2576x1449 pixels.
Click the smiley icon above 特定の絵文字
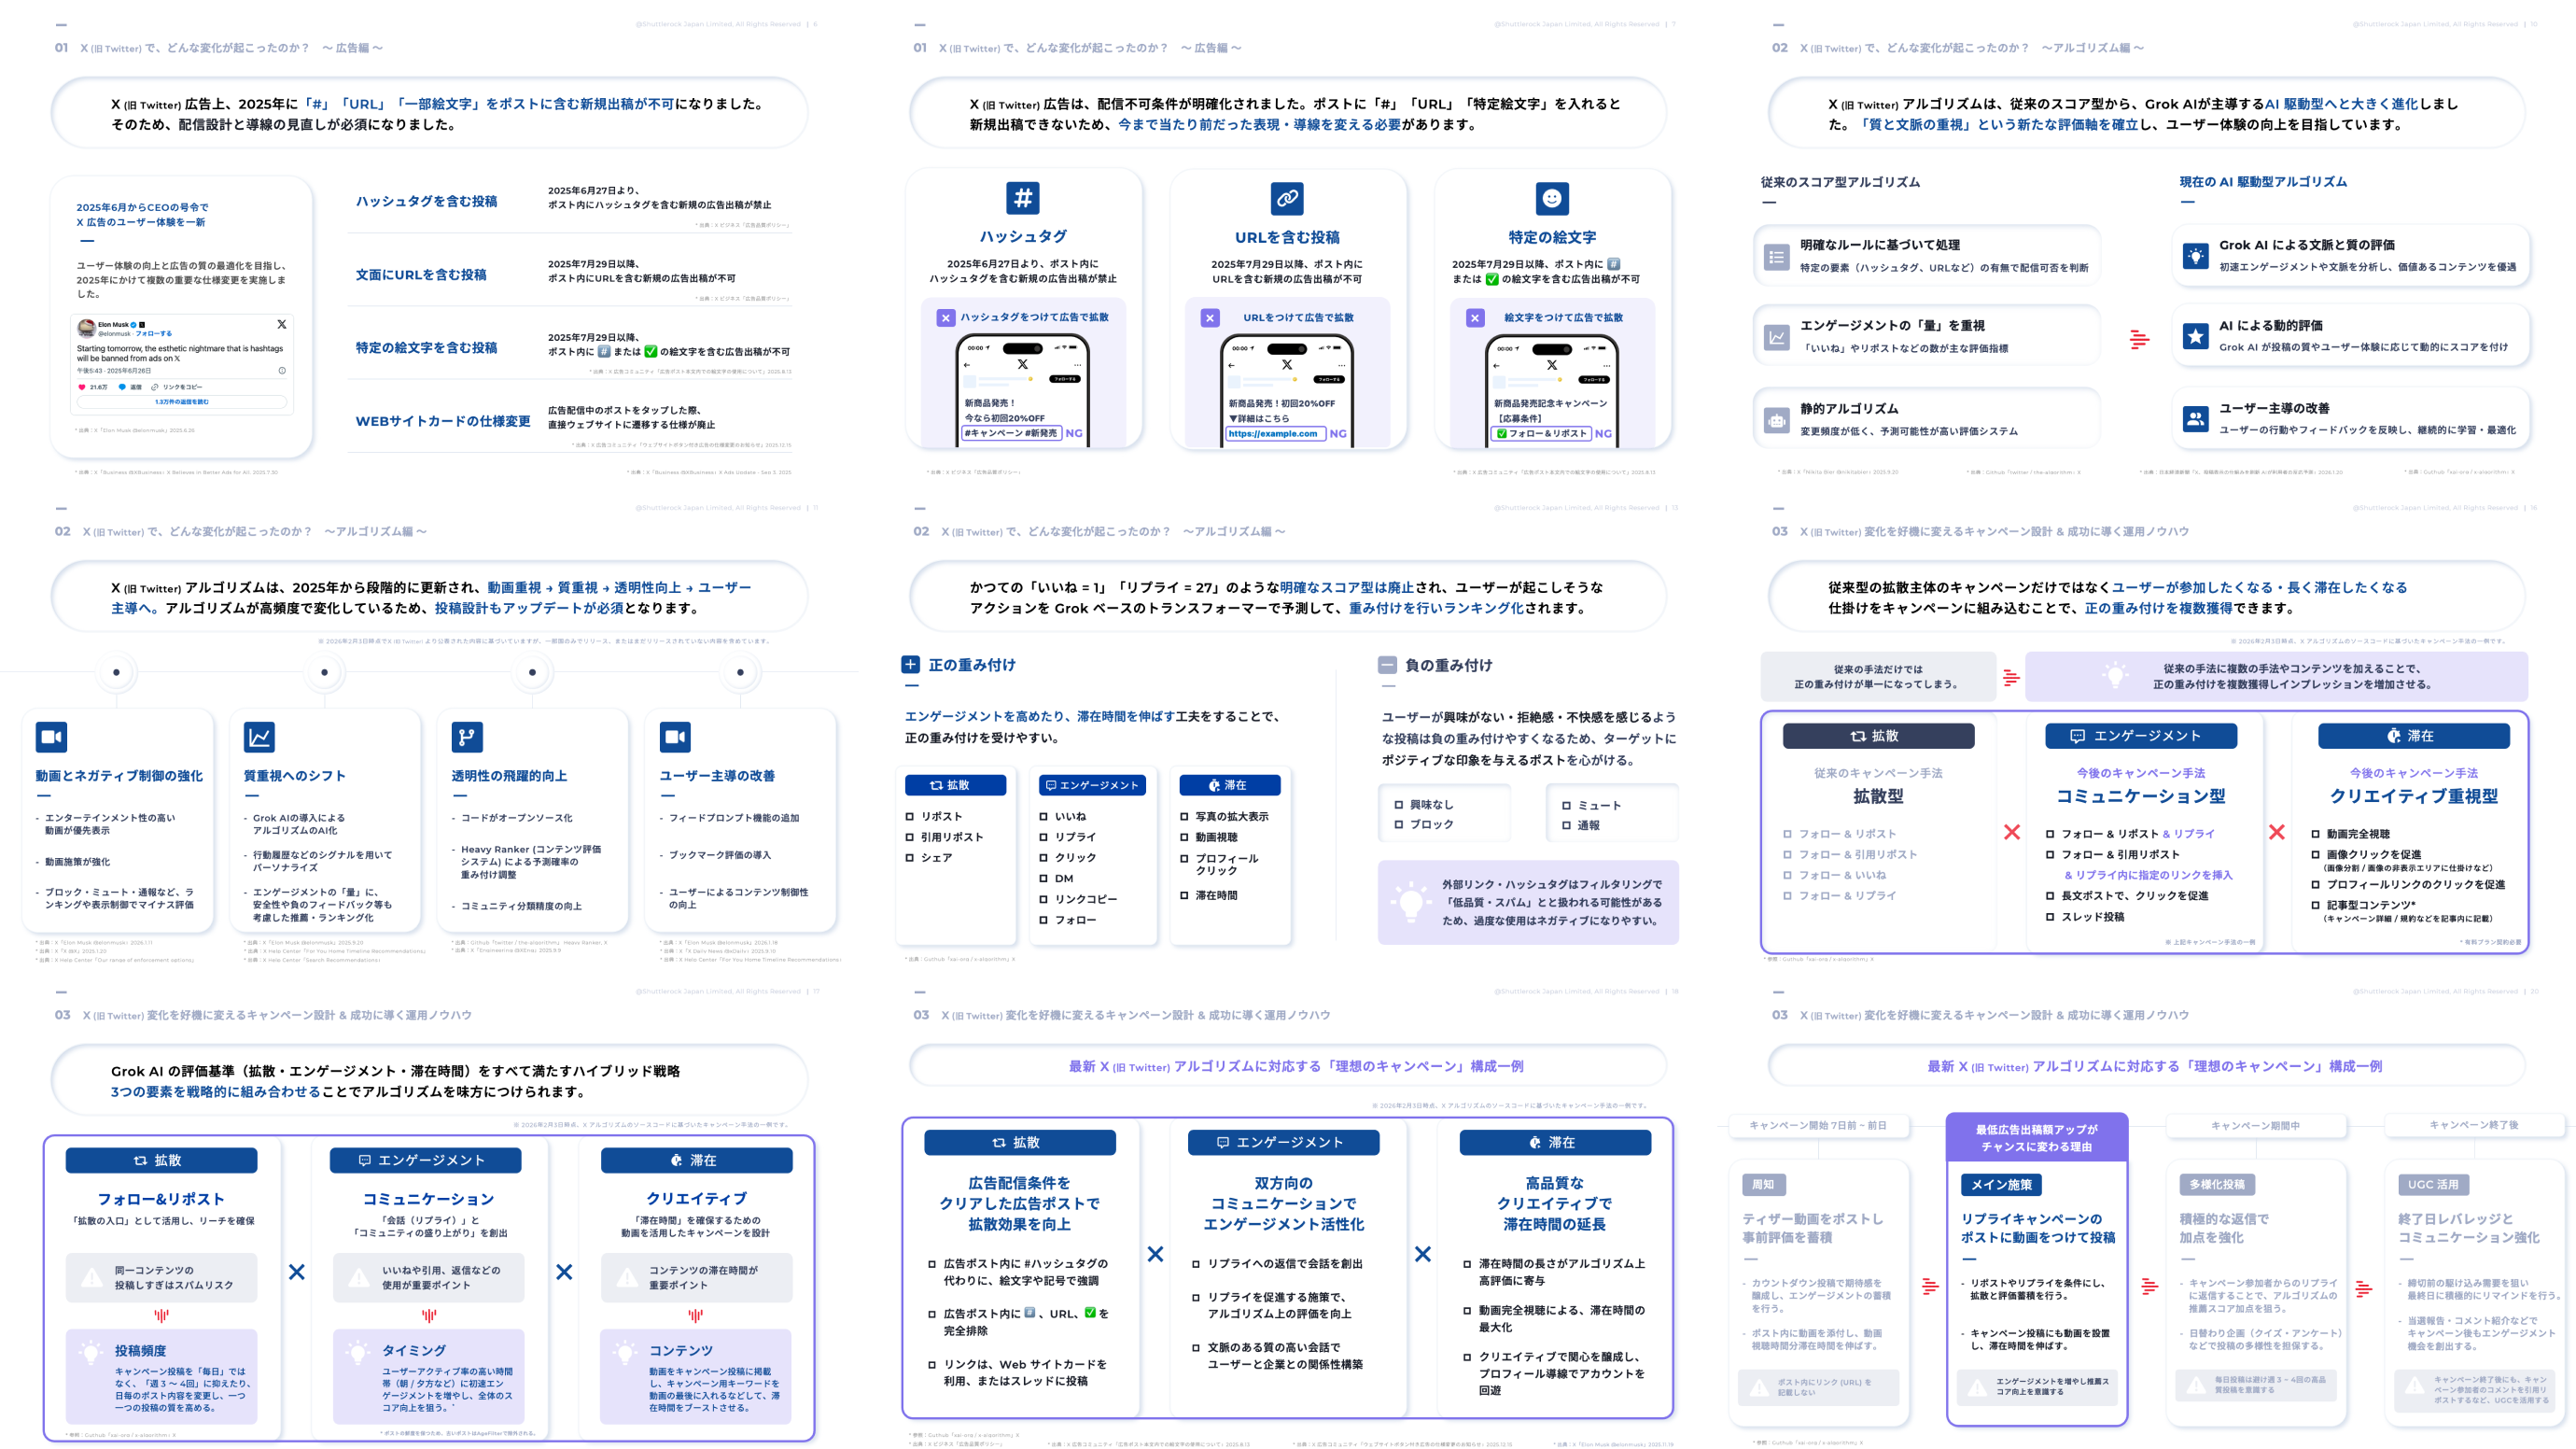[x=1552, y=198]
